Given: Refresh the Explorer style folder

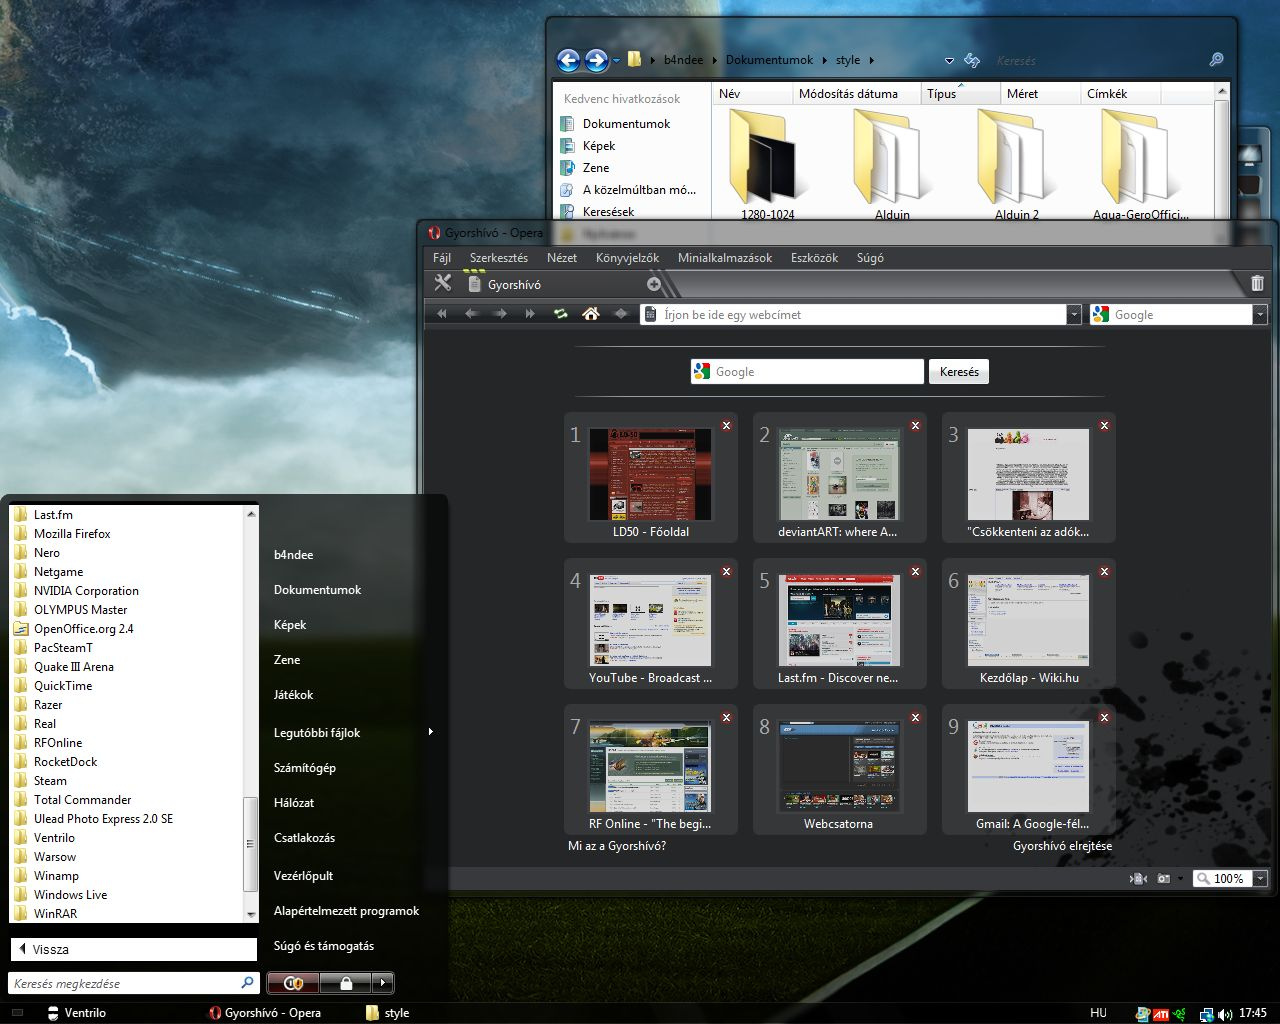Looking at the screenshot, I should [972, 61].
